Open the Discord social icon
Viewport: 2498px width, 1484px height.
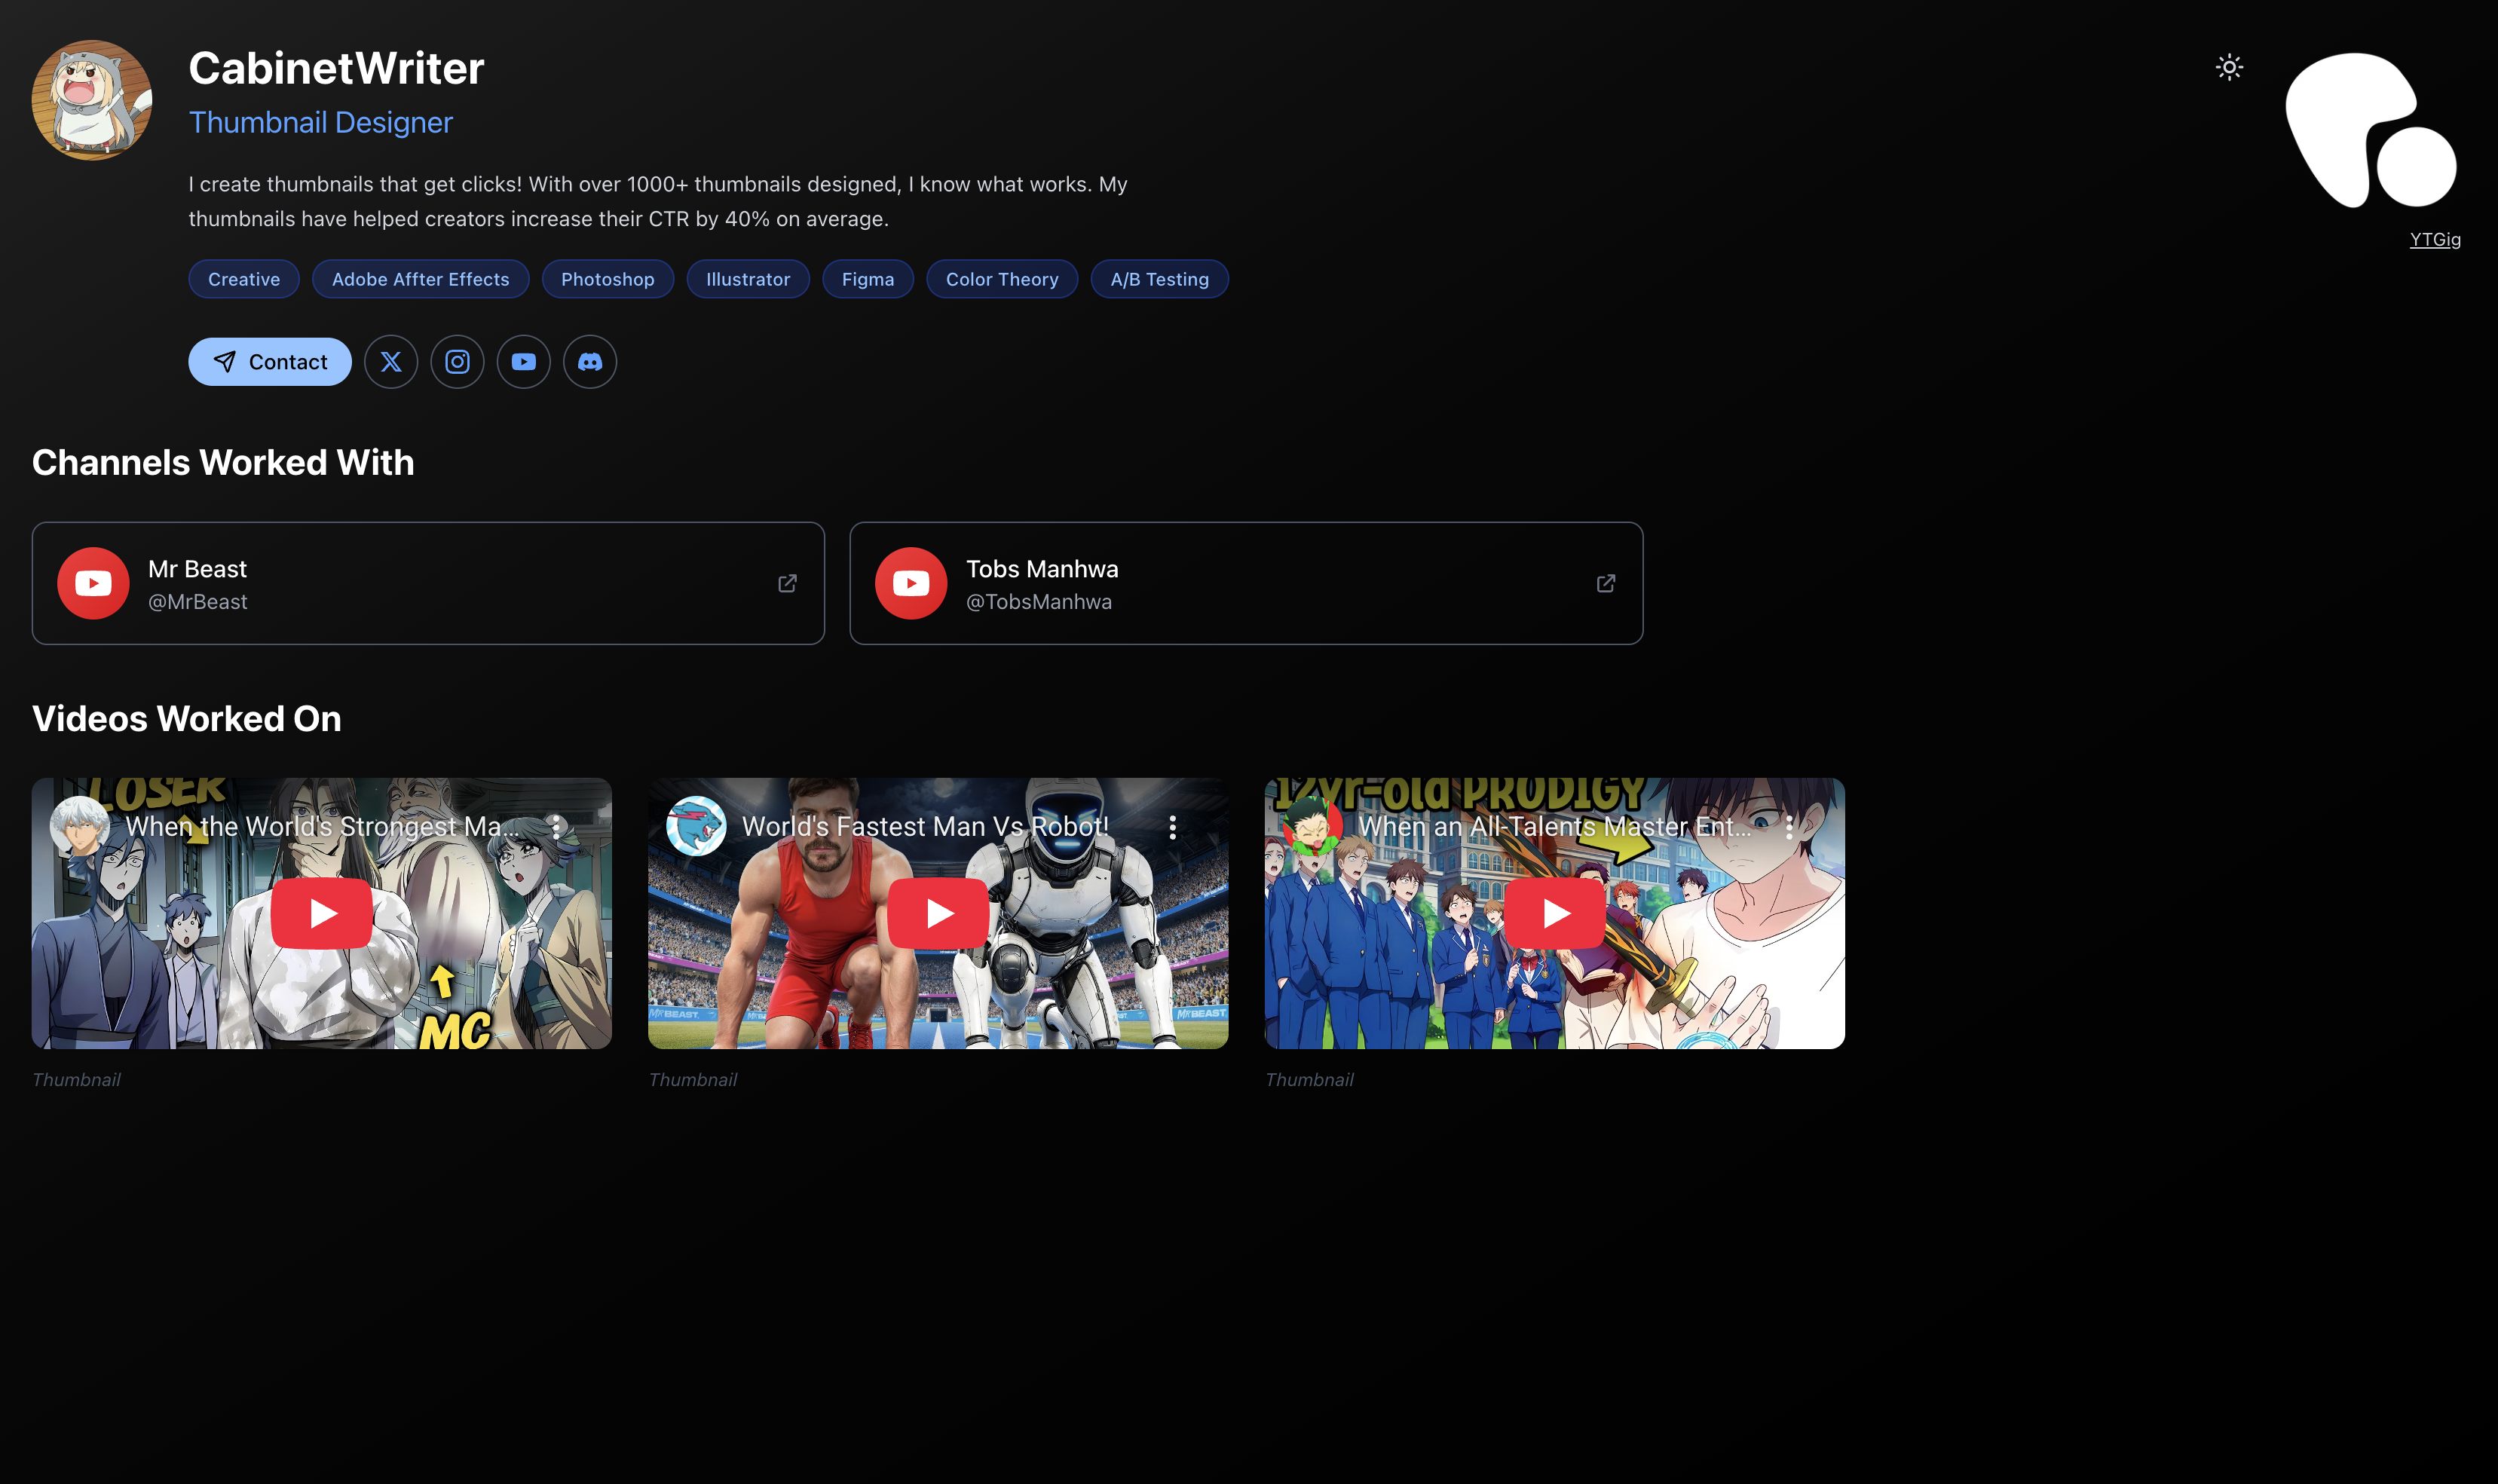(590, 362)
